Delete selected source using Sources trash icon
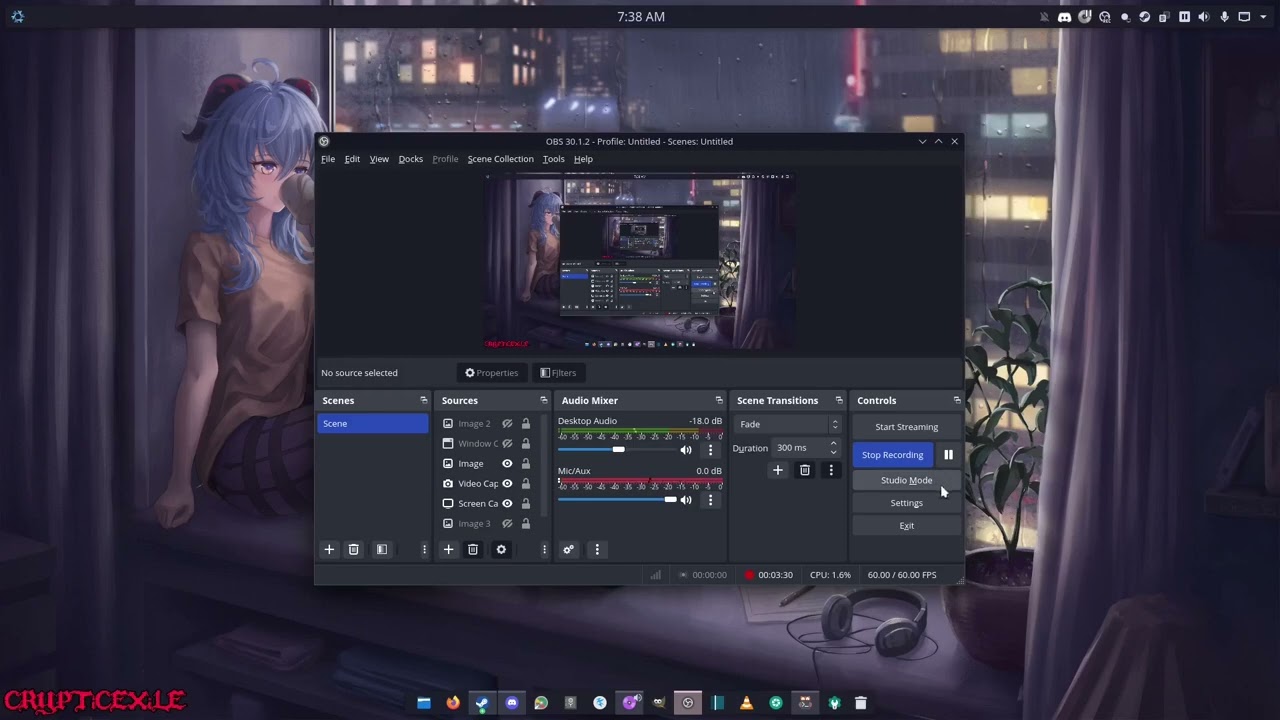The image size is (1280, 720). (473, 549)
